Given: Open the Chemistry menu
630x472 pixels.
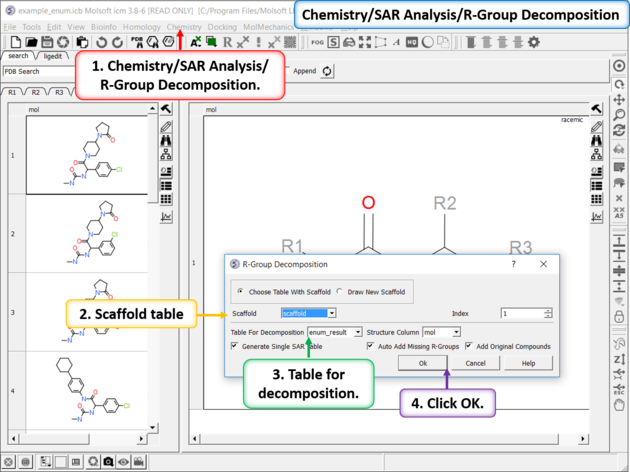Looking at the screenshot, I should tap(184, 26).
